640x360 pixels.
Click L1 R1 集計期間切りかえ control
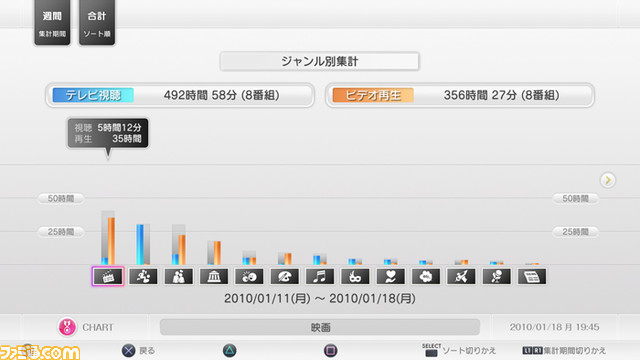564,351
